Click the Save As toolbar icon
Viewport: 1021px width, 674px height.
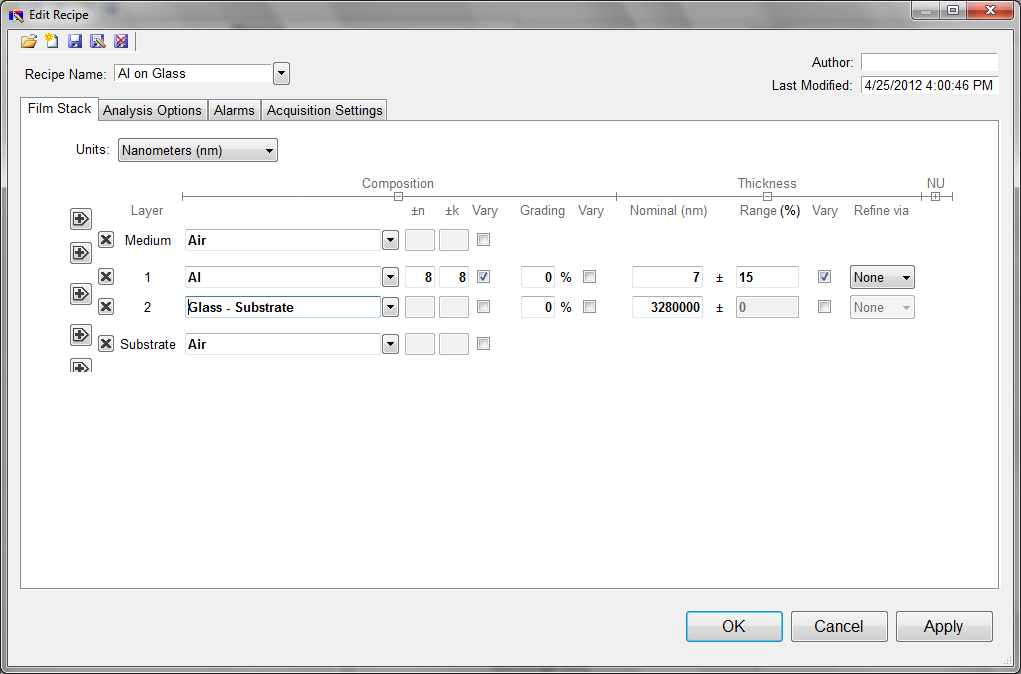[98, 42]
